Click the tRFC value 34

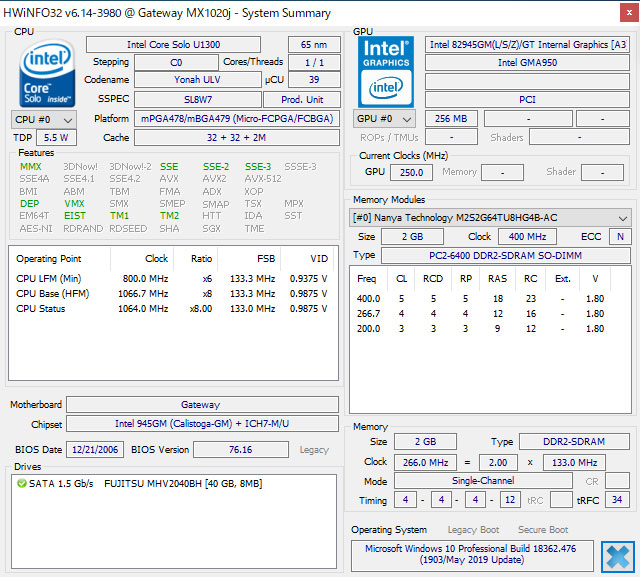click(617, 500)
